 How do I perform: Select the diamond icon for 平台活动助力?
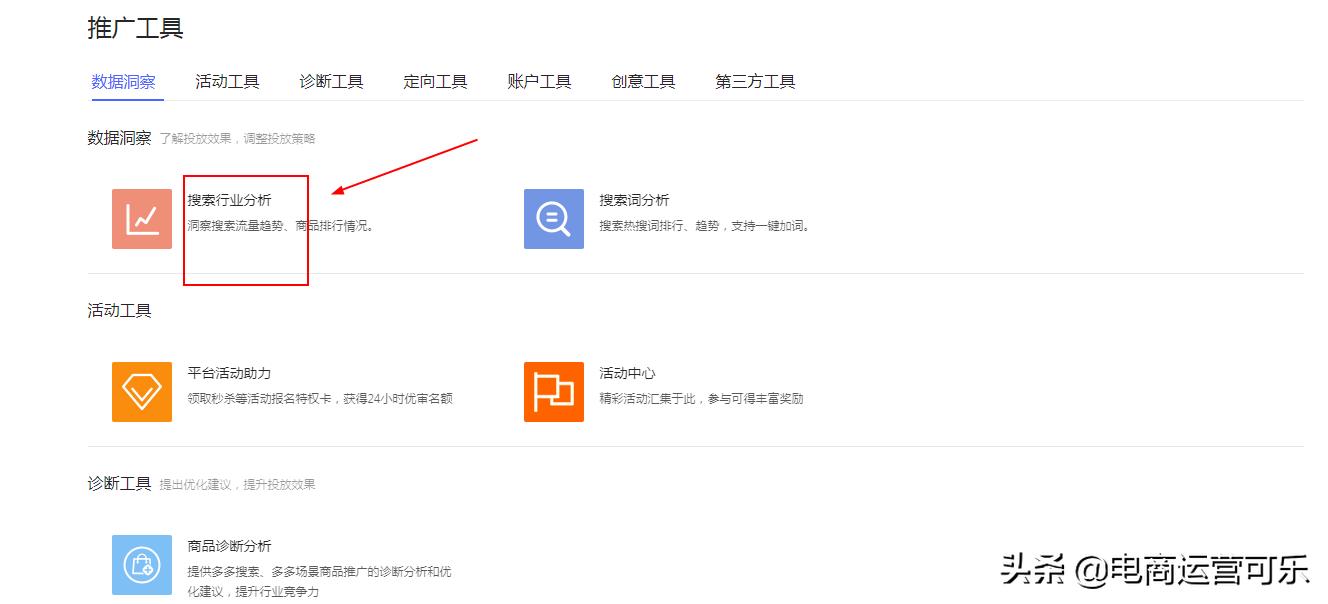pyautogui.click(x=141, y=390)
